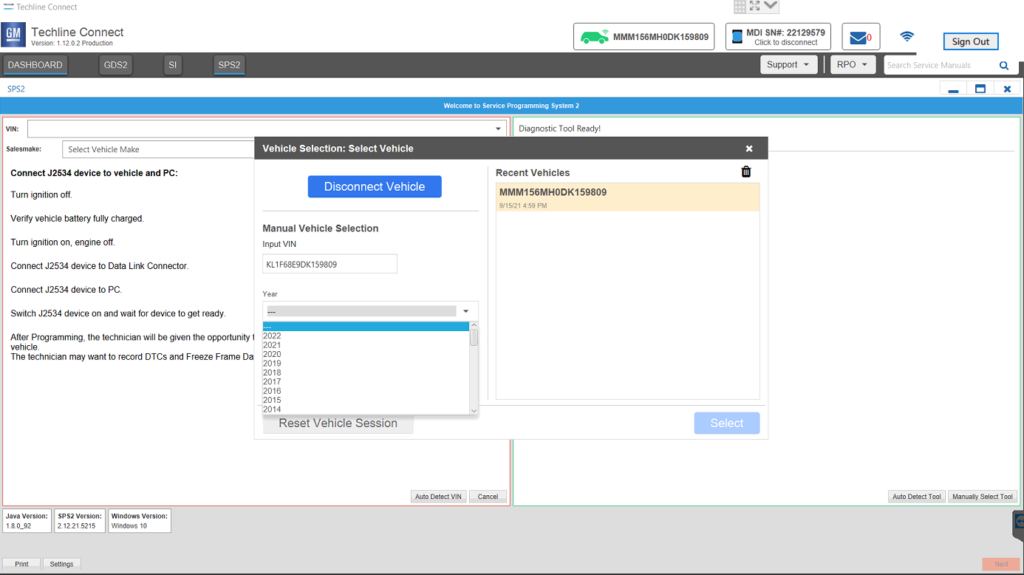Screen dimensions: 1024x575
Task: Expand the RPO dropdown
Action: [x=852, y=65]
